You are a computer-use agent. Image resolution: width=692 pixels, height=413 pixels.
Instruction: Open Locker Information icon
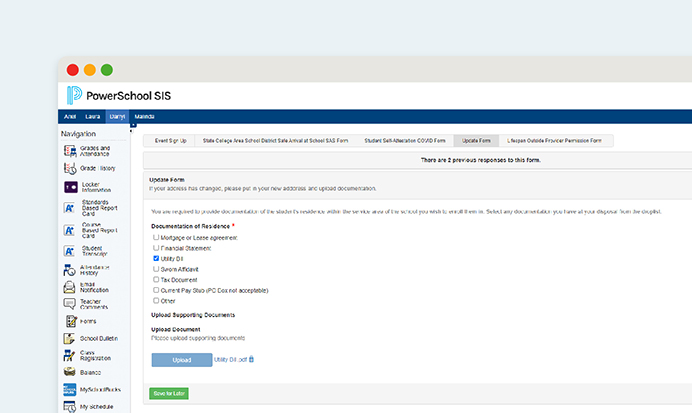[71, 187]
